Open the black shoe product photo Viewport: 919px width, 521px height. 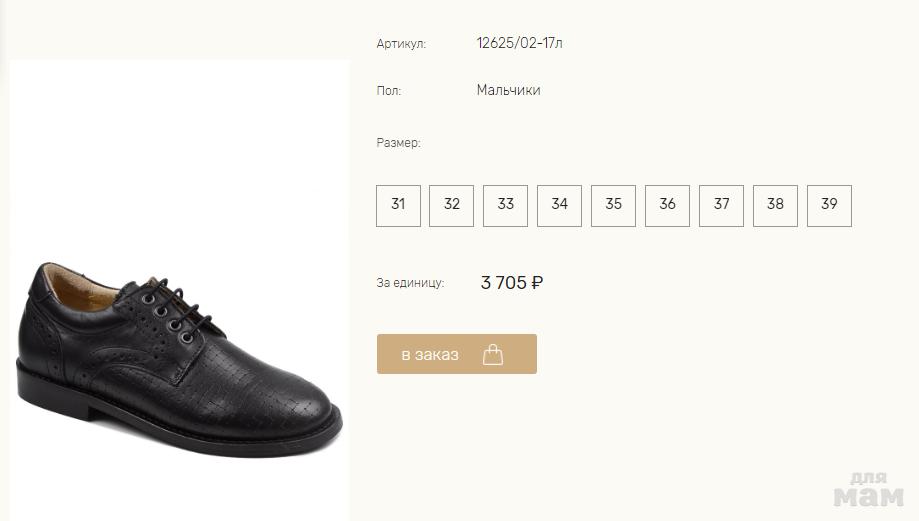tap(180, 360)
